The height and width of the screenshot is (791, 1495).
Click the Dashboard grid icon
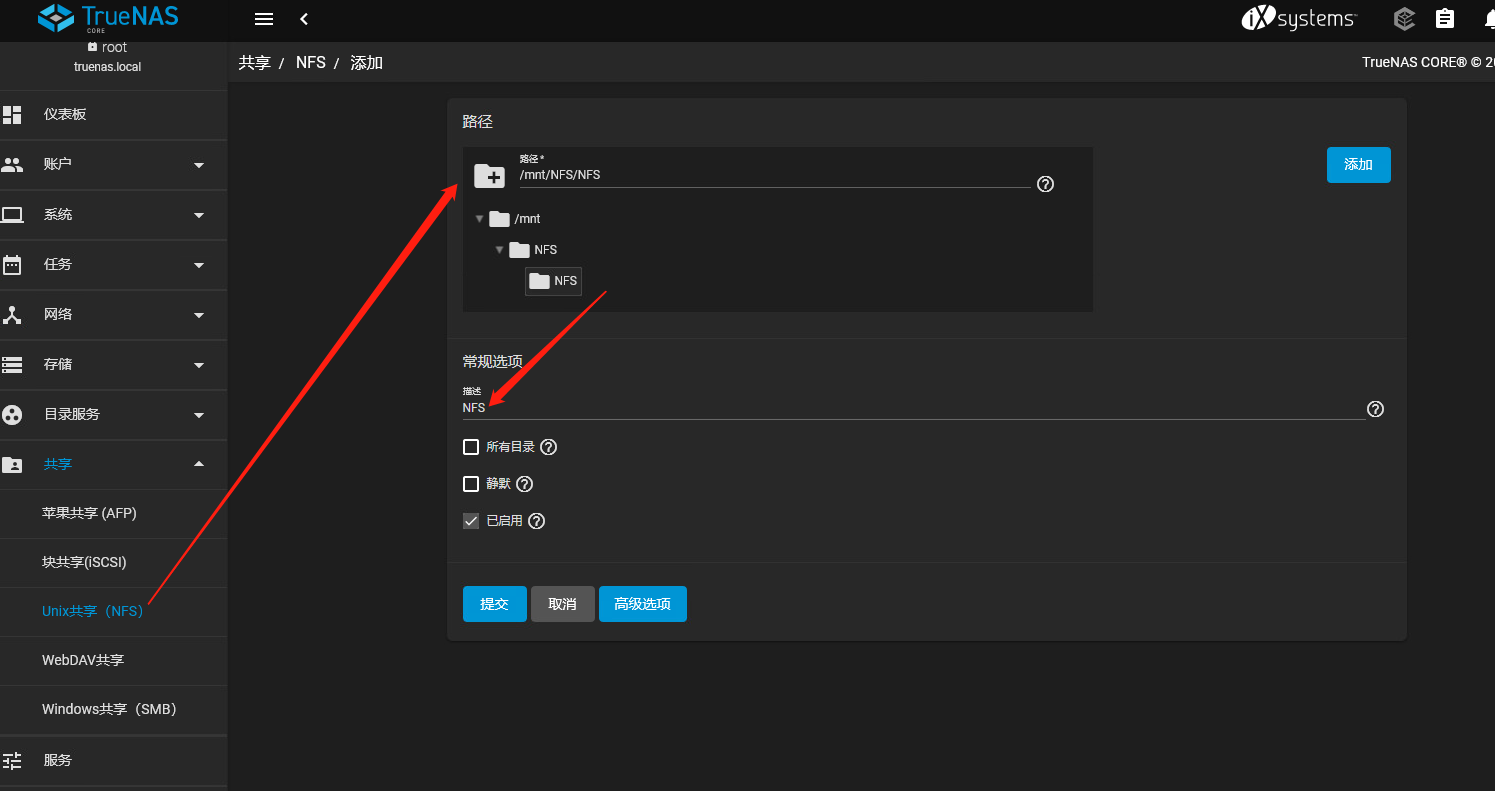click(12, 114)
